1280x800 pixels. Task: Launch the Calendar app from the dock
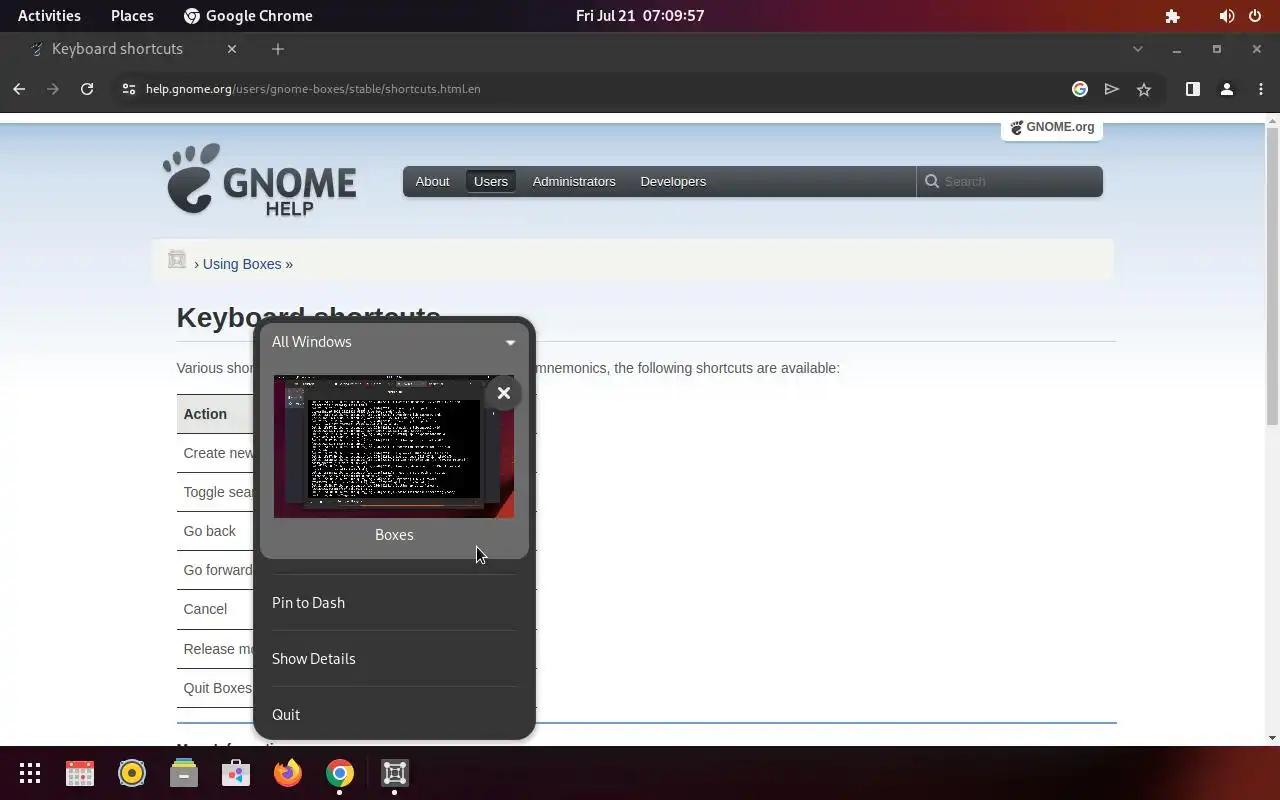point(80,773)
